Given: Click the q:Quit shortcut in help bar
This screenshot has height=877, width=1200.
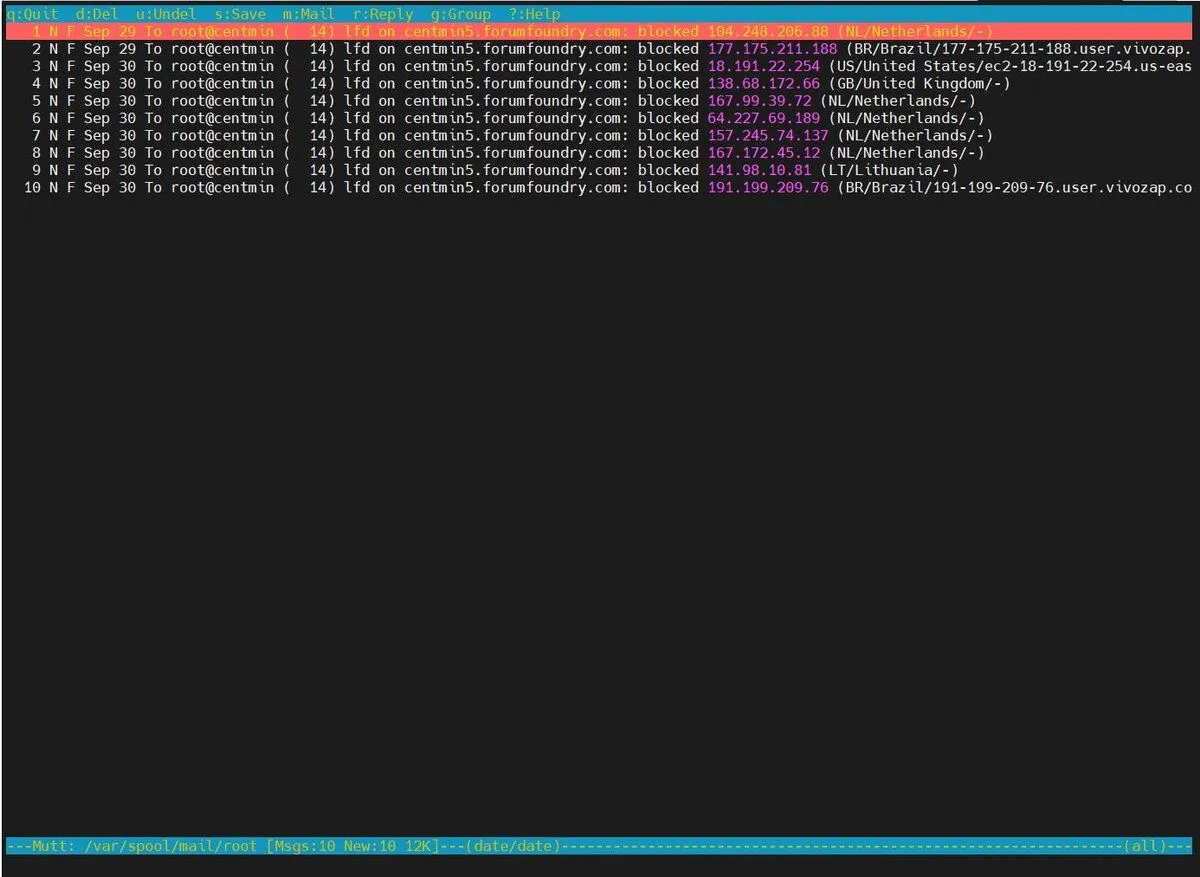Looking at the screenshot, I should 32,15.
